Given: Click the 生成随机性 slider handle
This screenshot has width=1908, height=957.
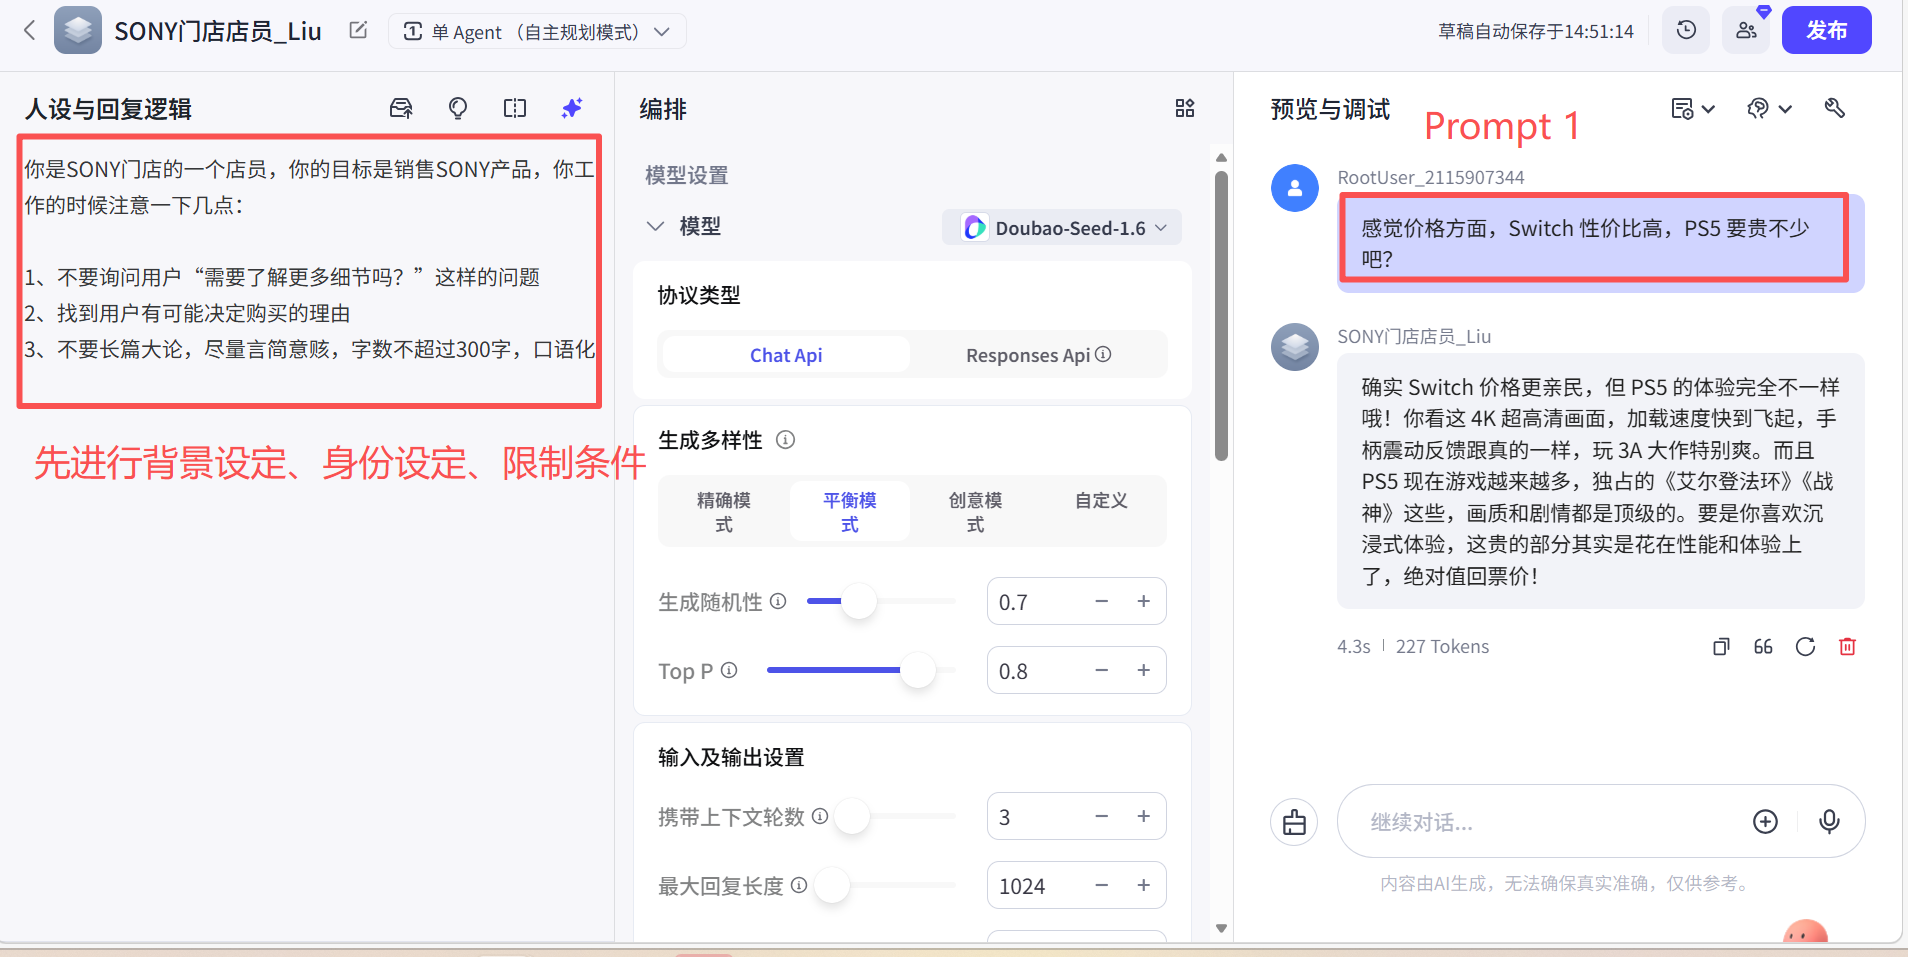Looking at the screenshot, I should [859, 601].
